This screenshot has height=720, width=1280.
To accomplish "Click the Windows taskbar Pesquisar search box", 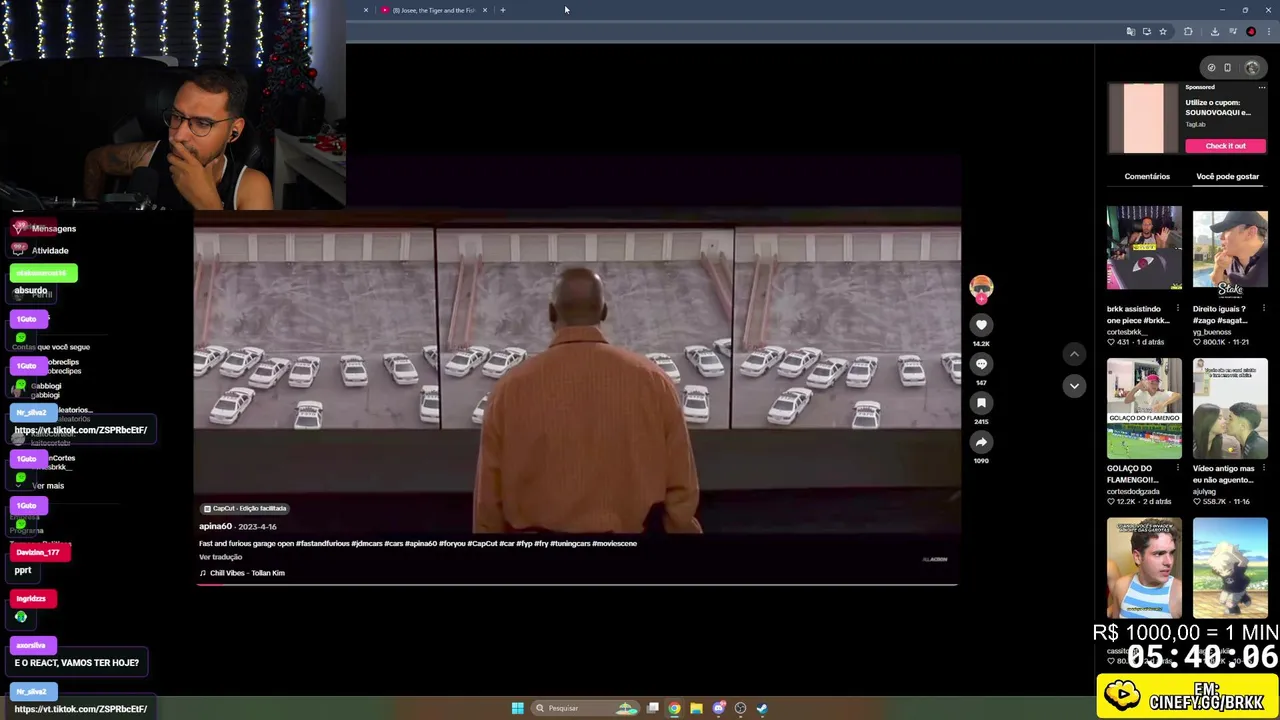I will click(585, 708).
